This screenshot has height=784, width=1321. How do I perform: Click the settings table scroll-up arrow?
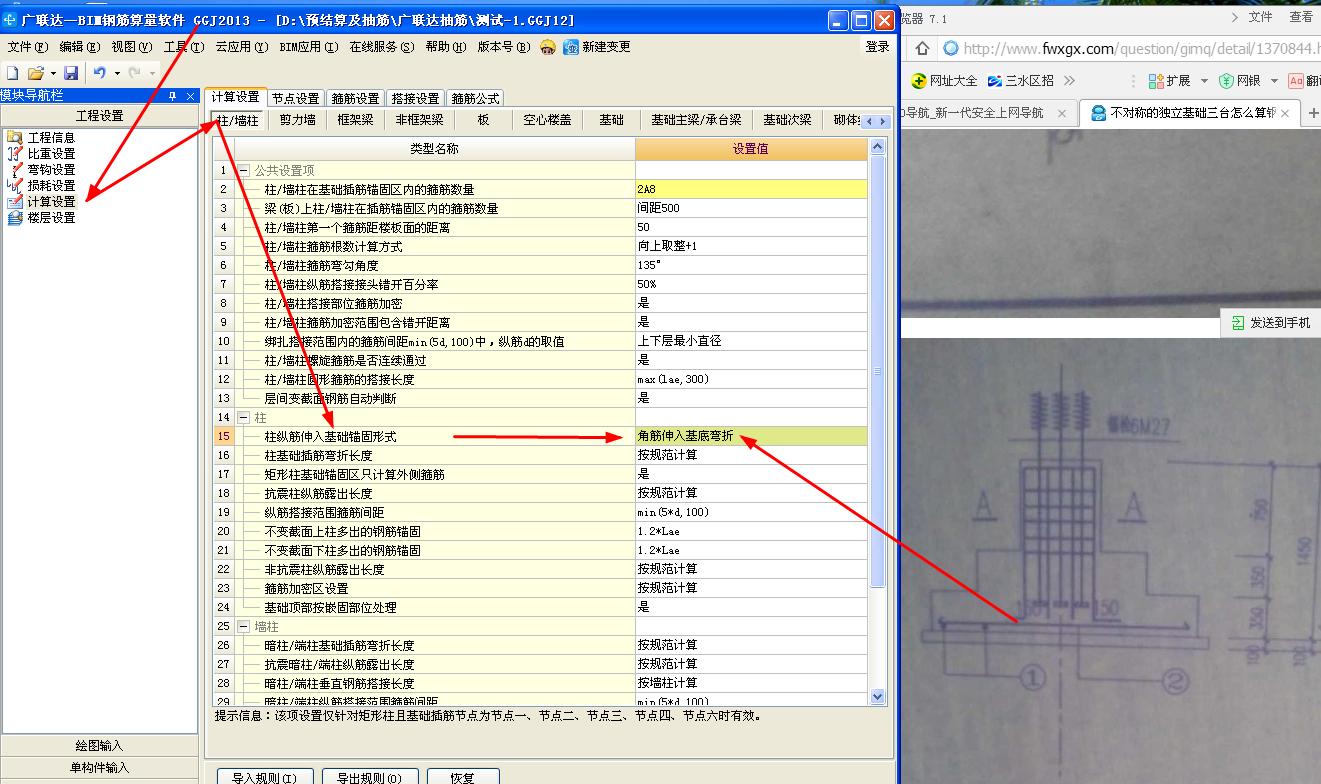(878, 147)
